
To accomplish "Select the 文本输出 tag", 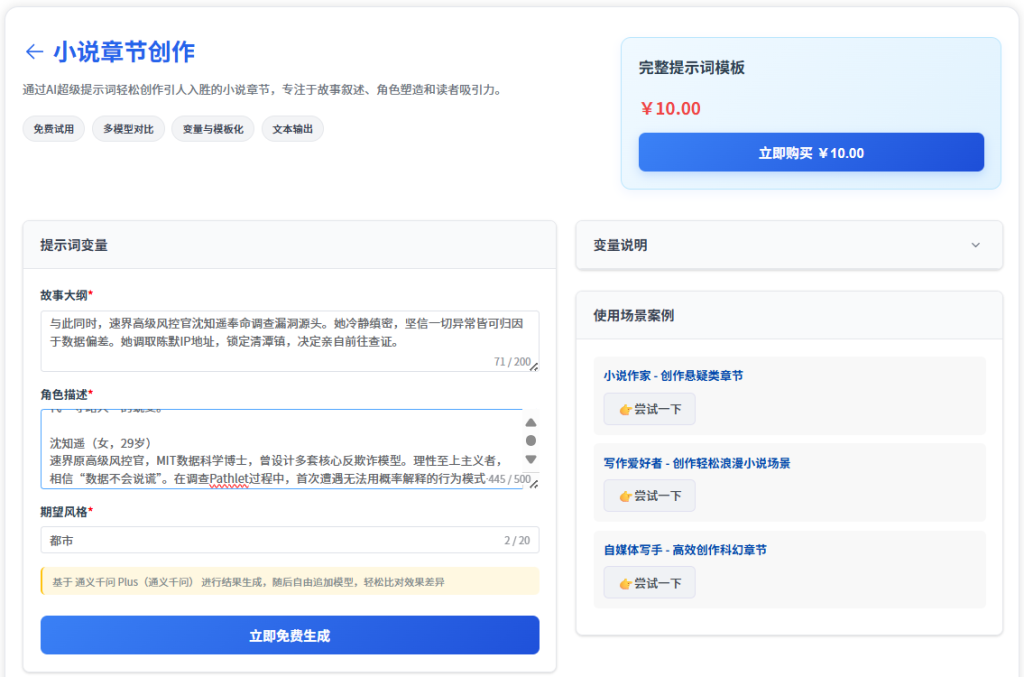I will [293, 129].
